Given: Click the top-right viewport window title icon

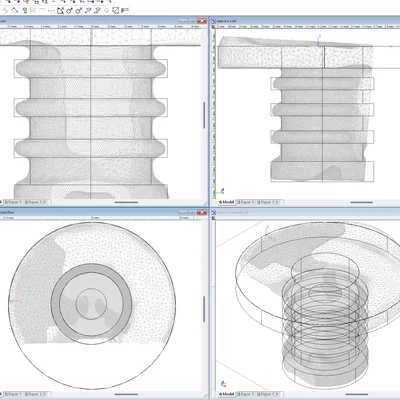Looking at the screenshot, I should [214, 21].
